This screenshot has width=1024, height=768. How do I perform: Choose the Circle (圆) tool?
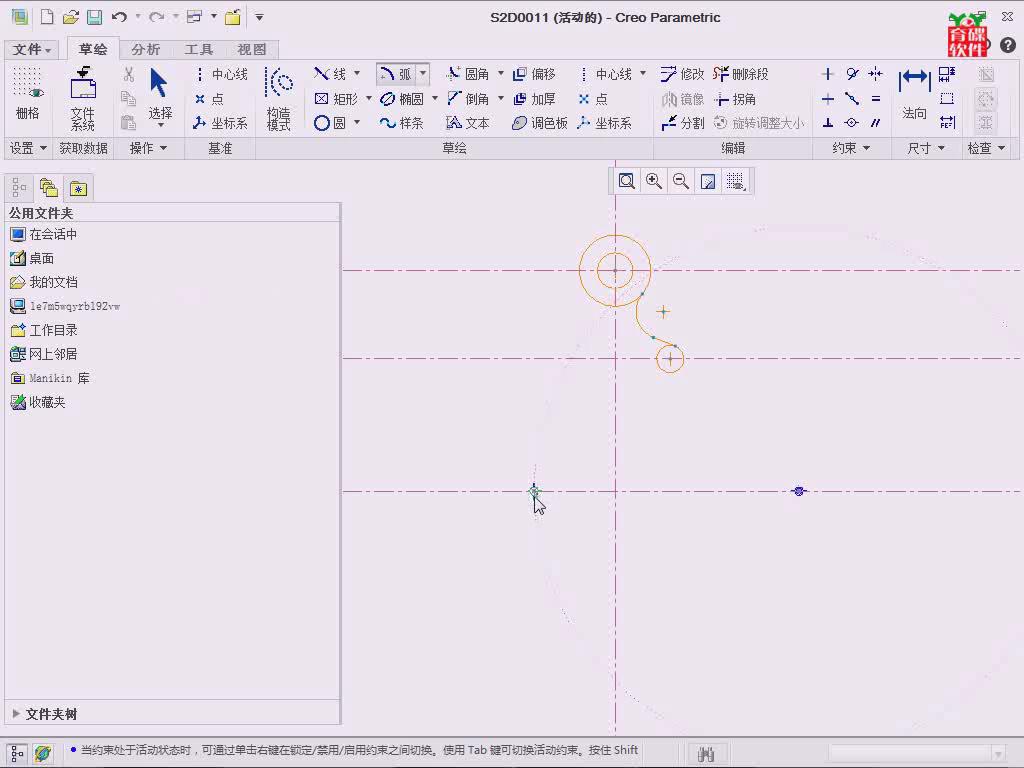[x=330, y=123]
